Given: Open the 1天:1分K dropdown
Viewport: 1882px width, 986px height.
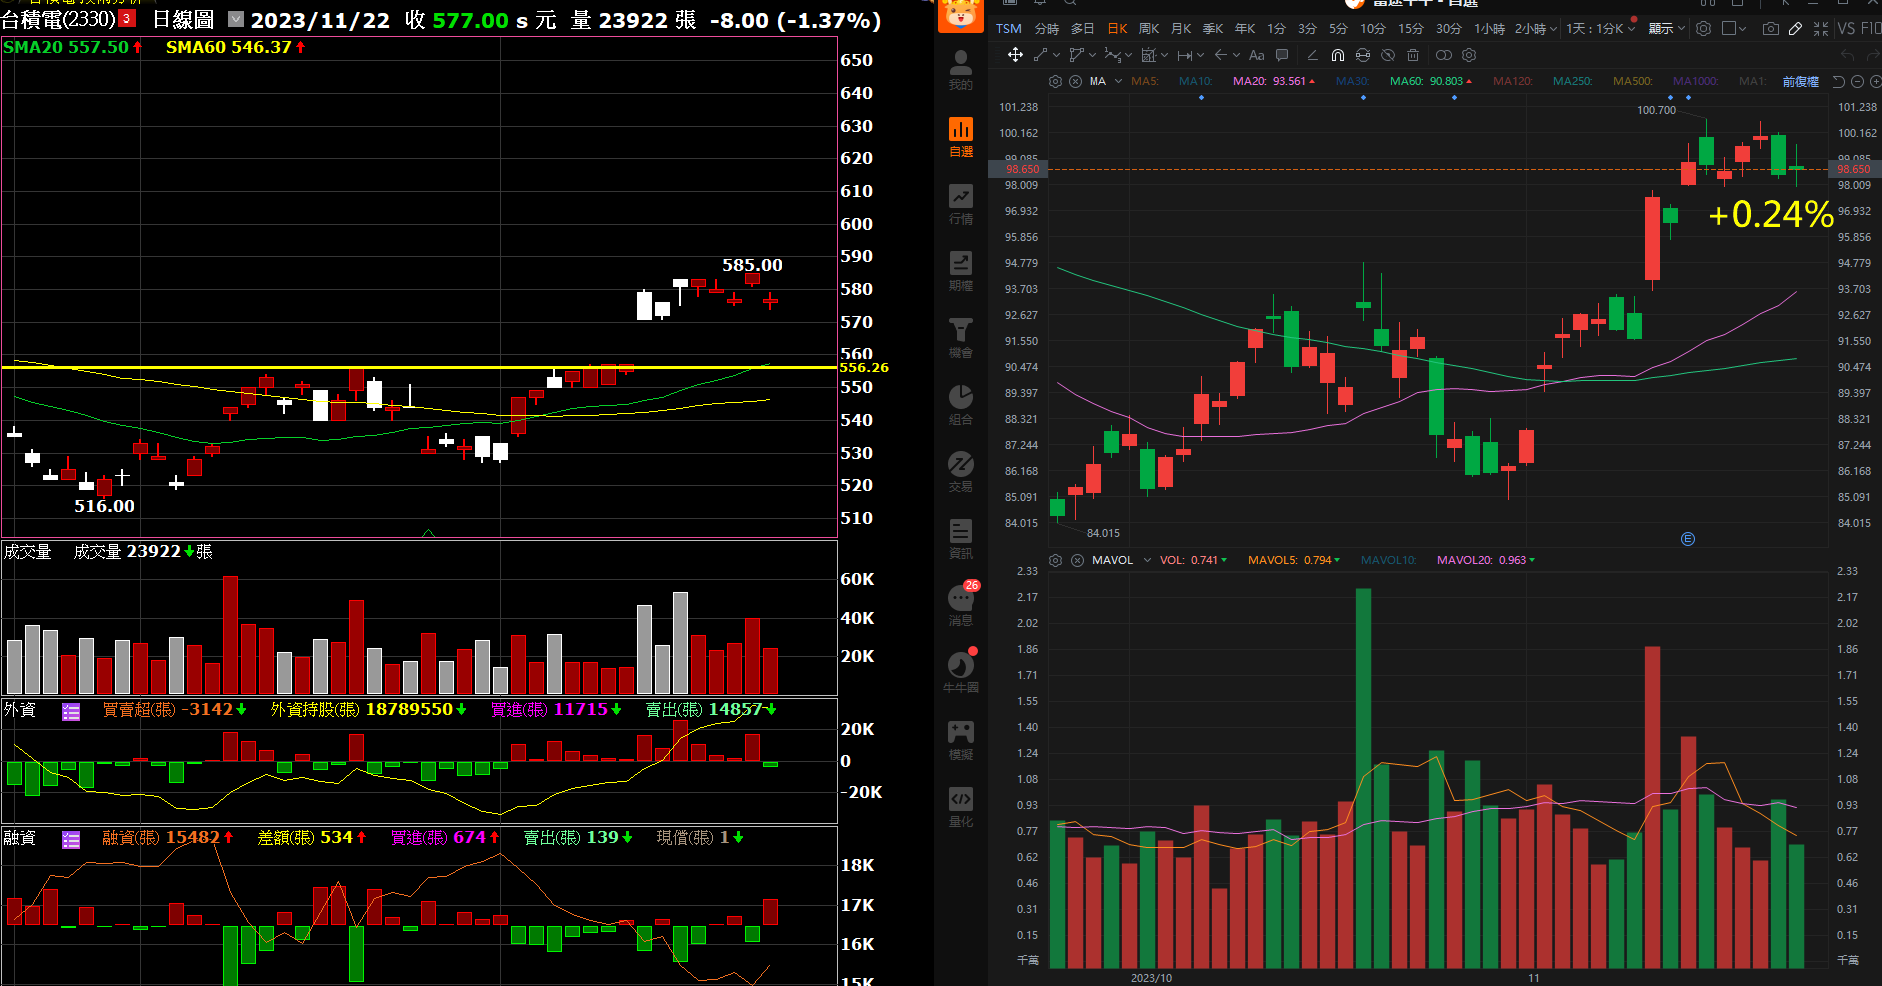Looking at the screenshot, I should pyautogui.click(x=1601, y=29).
